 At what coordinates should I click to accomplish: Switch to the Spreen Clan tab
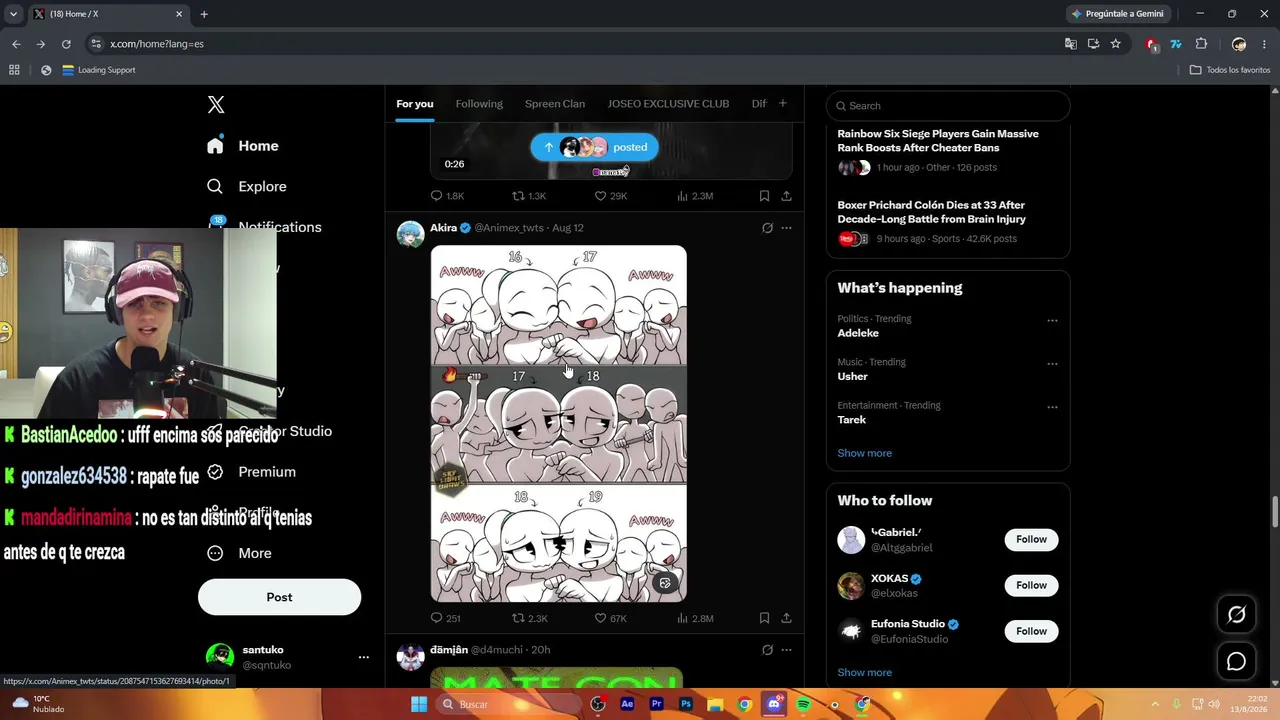pos(555,104)
